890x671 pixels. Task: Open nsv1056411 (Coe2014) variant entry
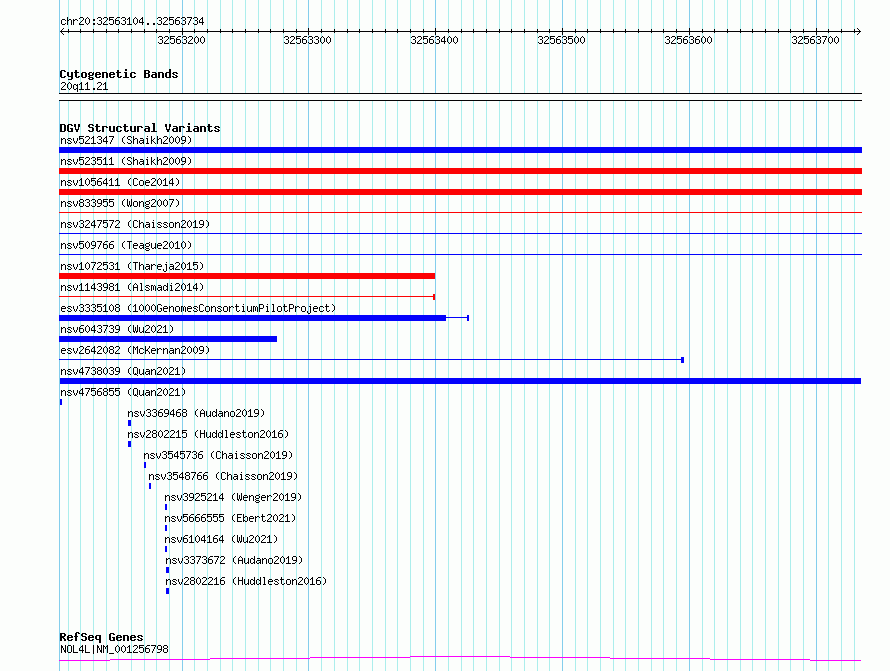click(120, 182)
